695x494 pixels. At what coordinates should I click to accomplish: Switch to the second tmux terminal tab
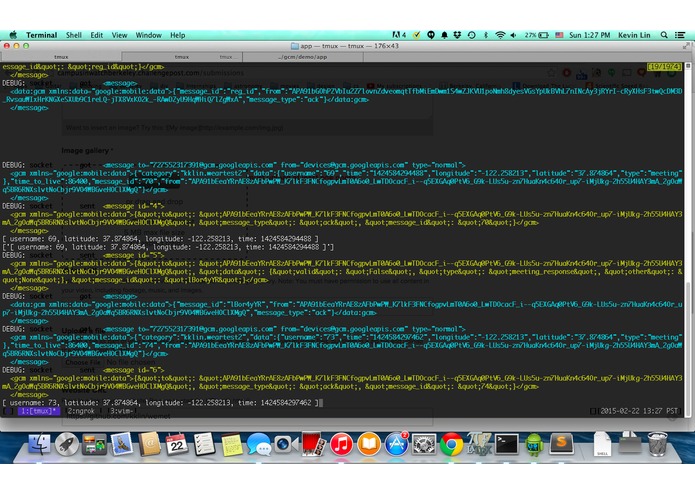click(182, 57)
